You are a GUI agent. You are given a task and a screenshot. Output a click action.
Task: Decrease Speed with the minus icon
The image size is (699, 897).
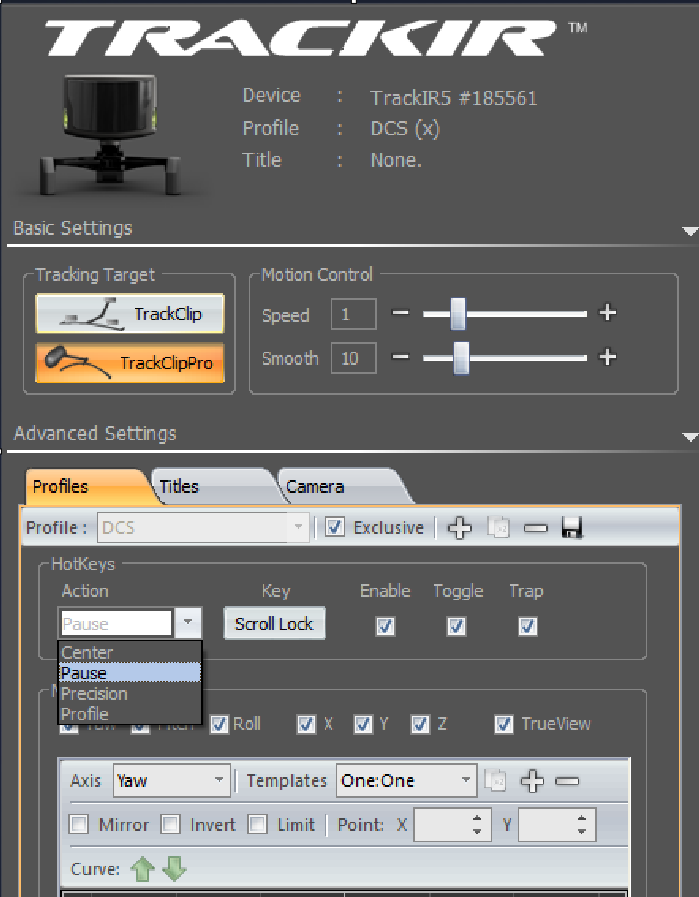400,312
